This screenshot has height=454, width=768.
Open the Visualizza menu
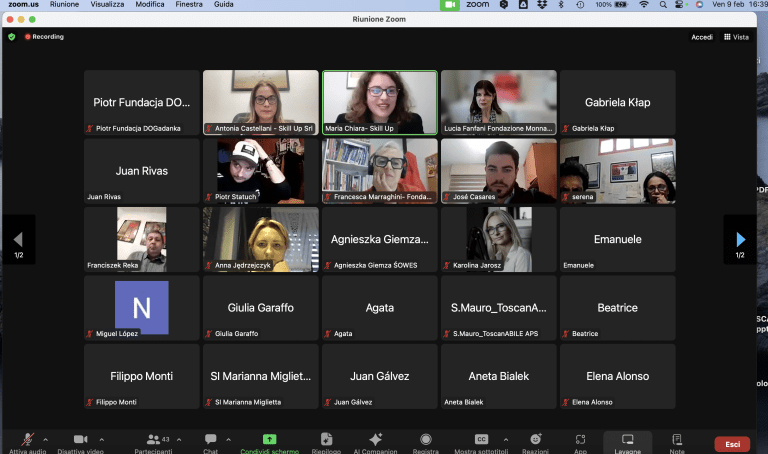pos(107,4)
